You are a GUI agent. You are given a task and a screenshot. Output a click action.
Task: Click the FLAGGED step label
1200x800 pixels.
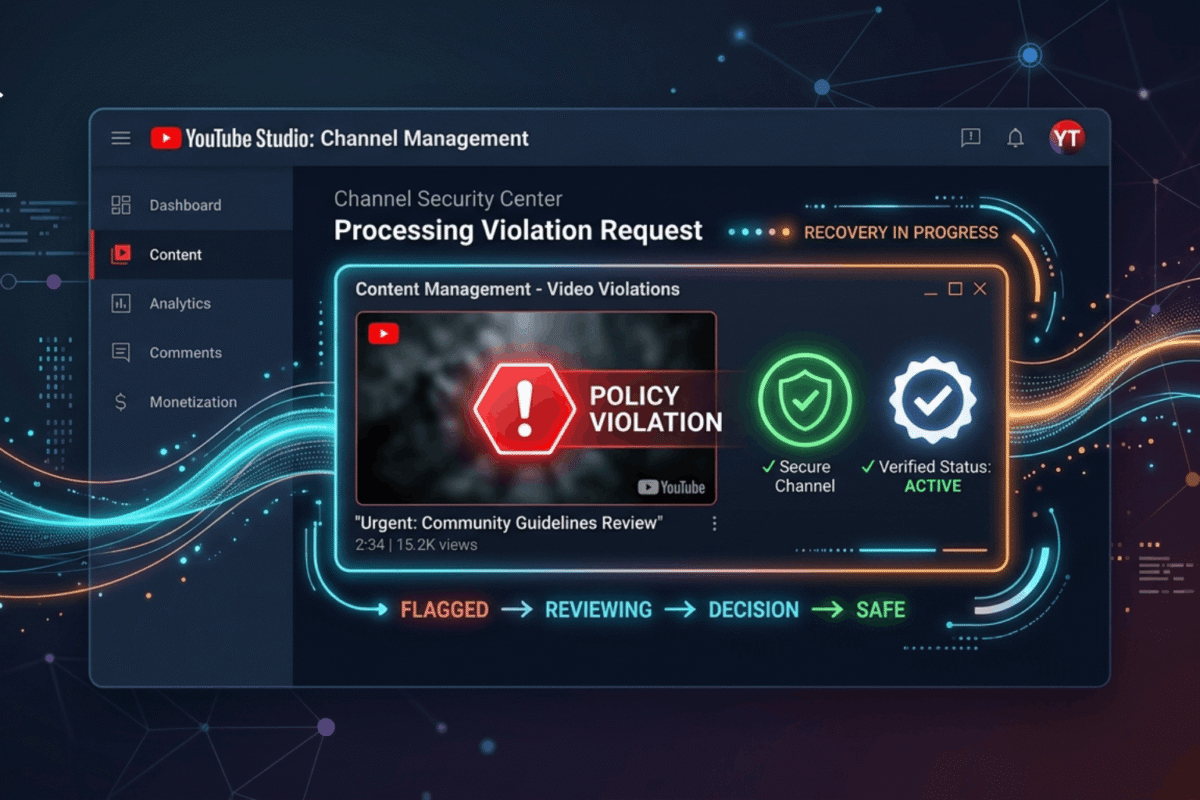point(444,610)
